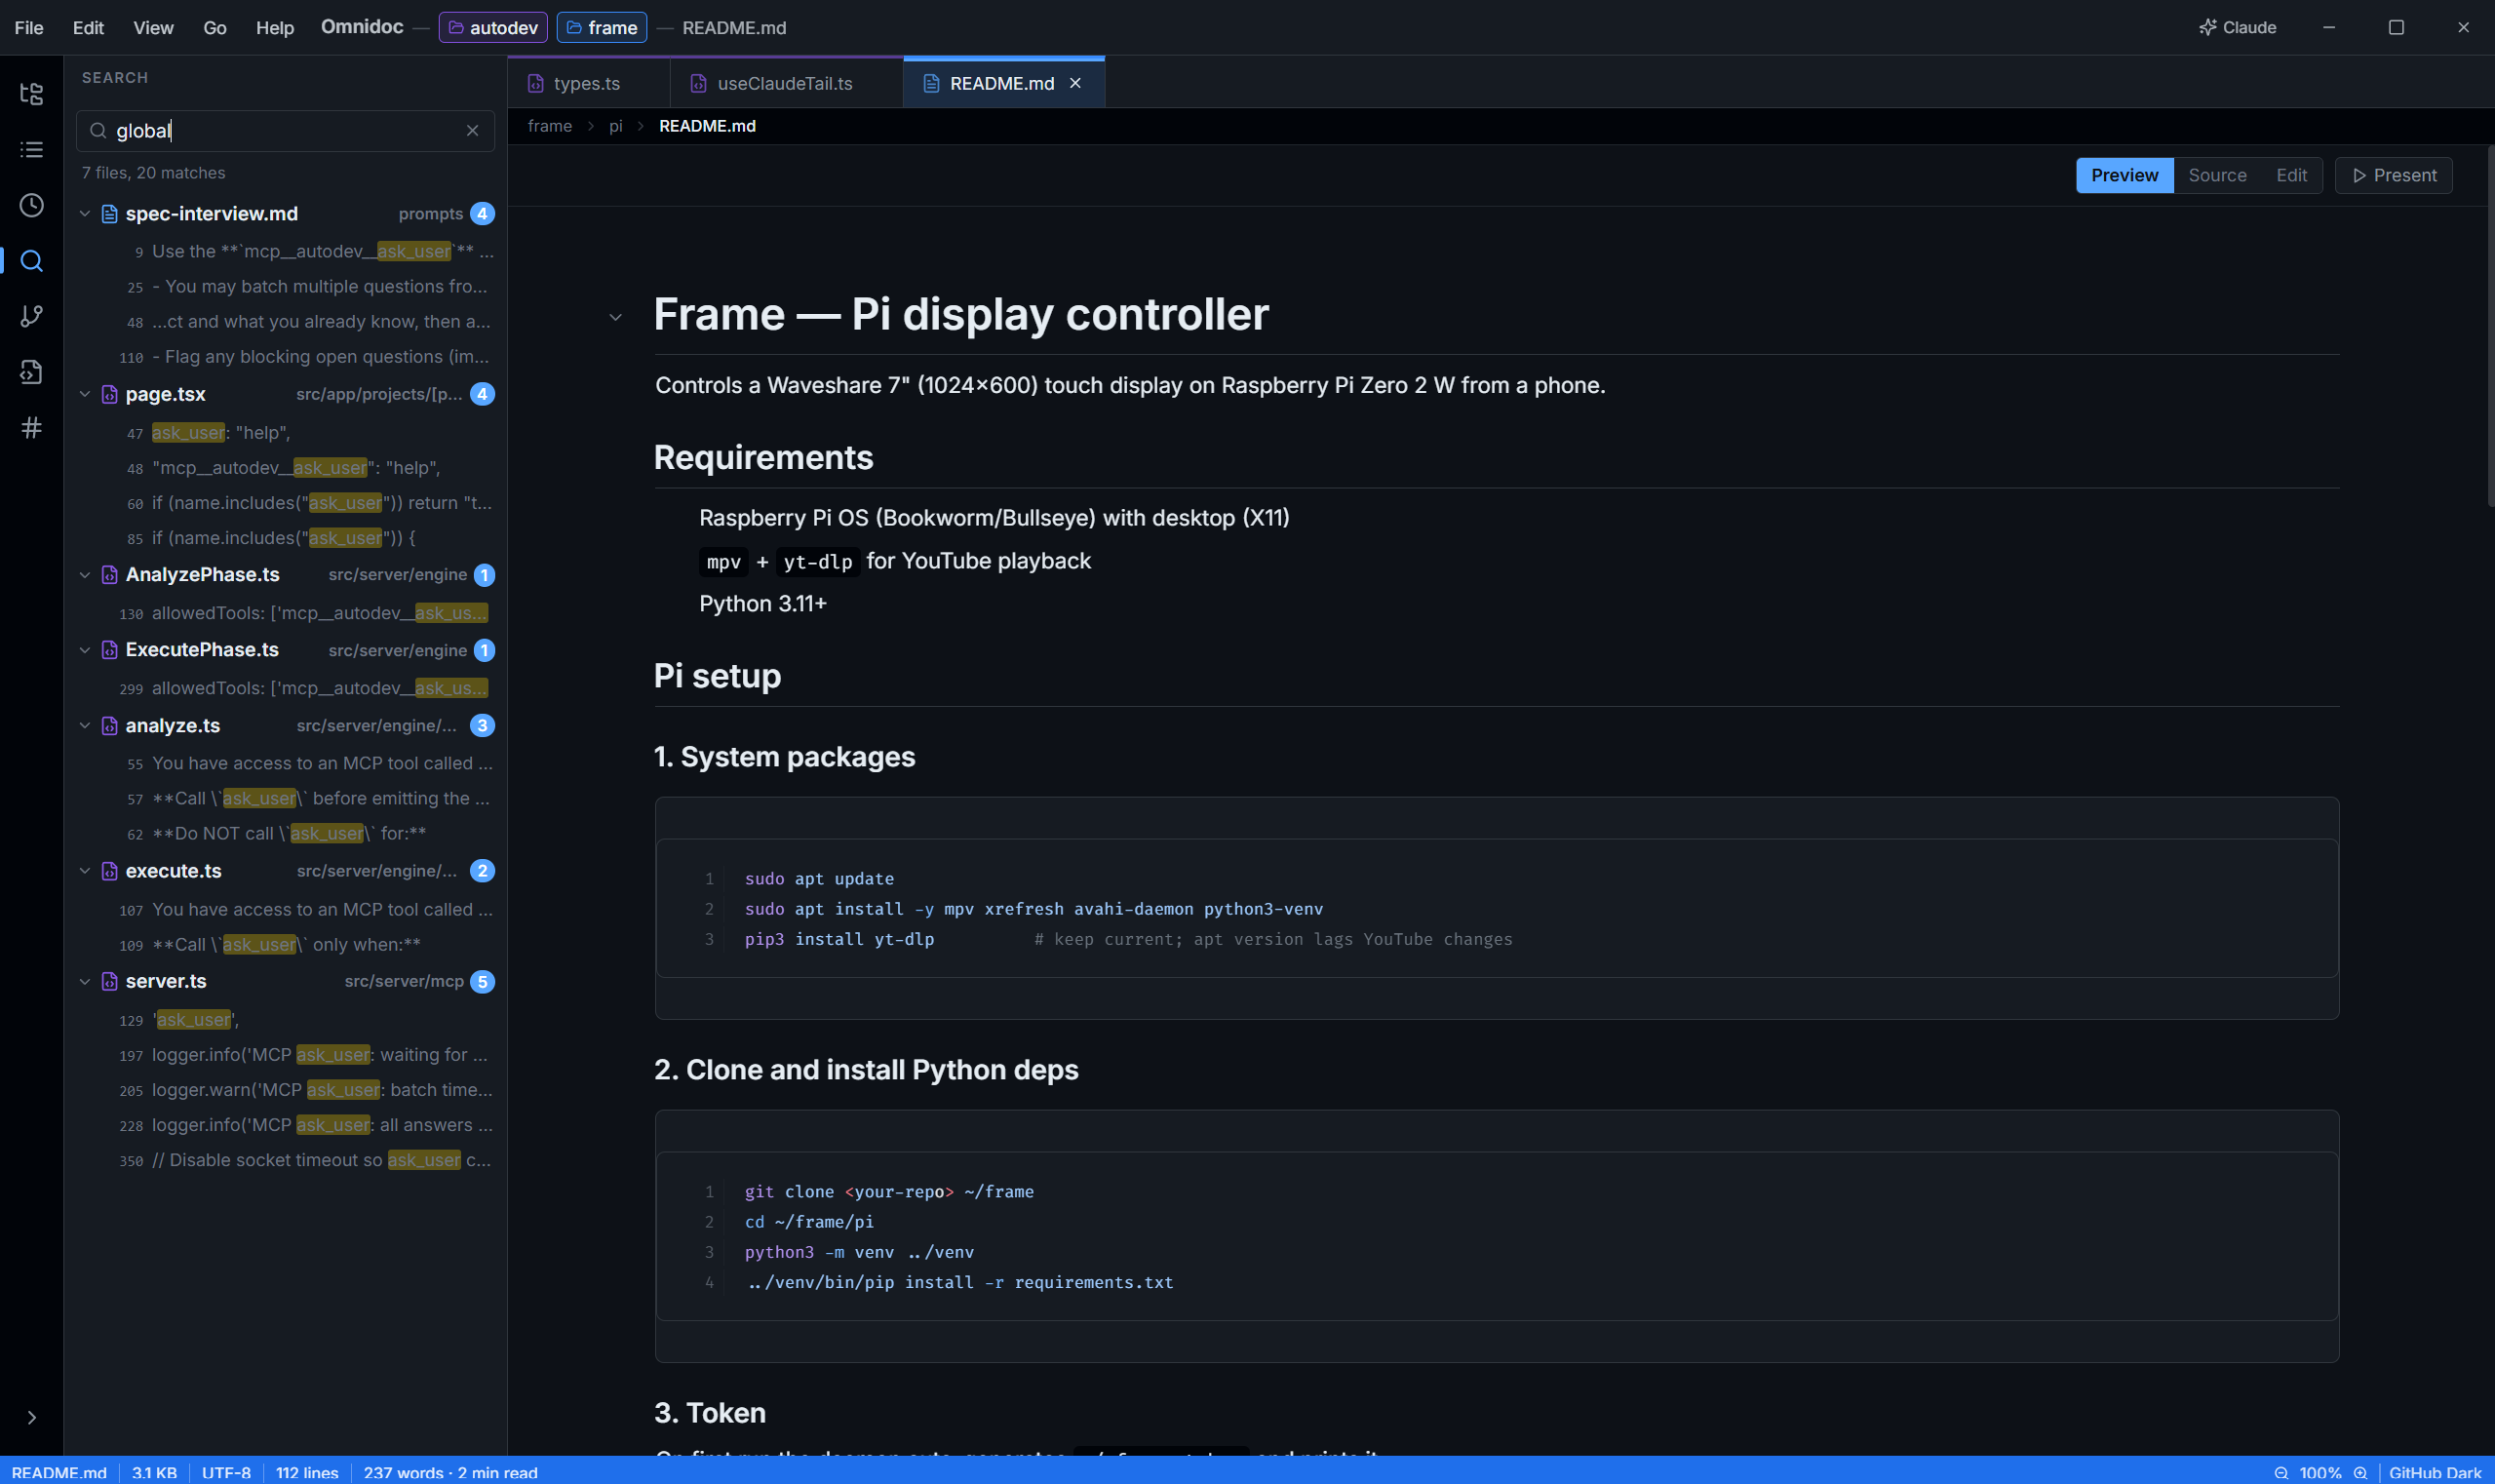Open the recent history clock icon
Screen dimensions: 2495x1484
click(32, 205)
